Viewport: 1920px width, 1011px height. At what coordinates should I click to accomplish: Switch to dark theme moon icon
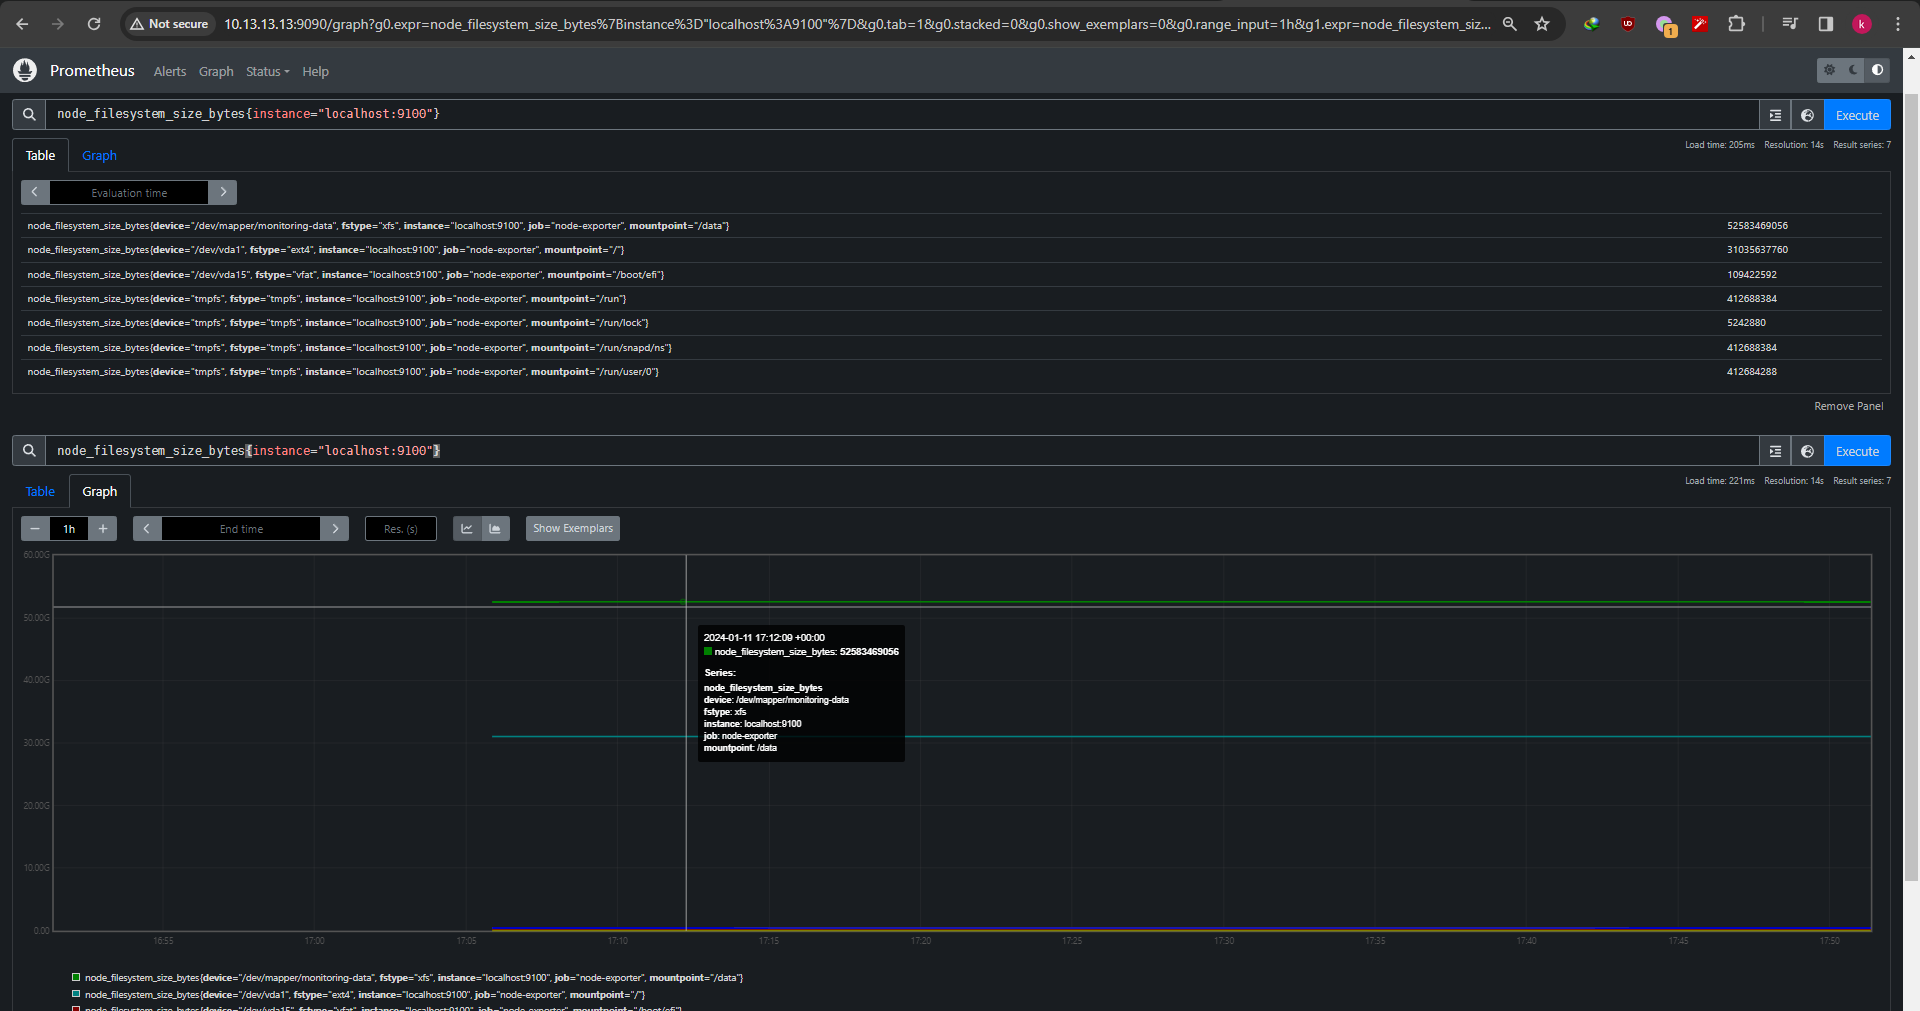1853,70
